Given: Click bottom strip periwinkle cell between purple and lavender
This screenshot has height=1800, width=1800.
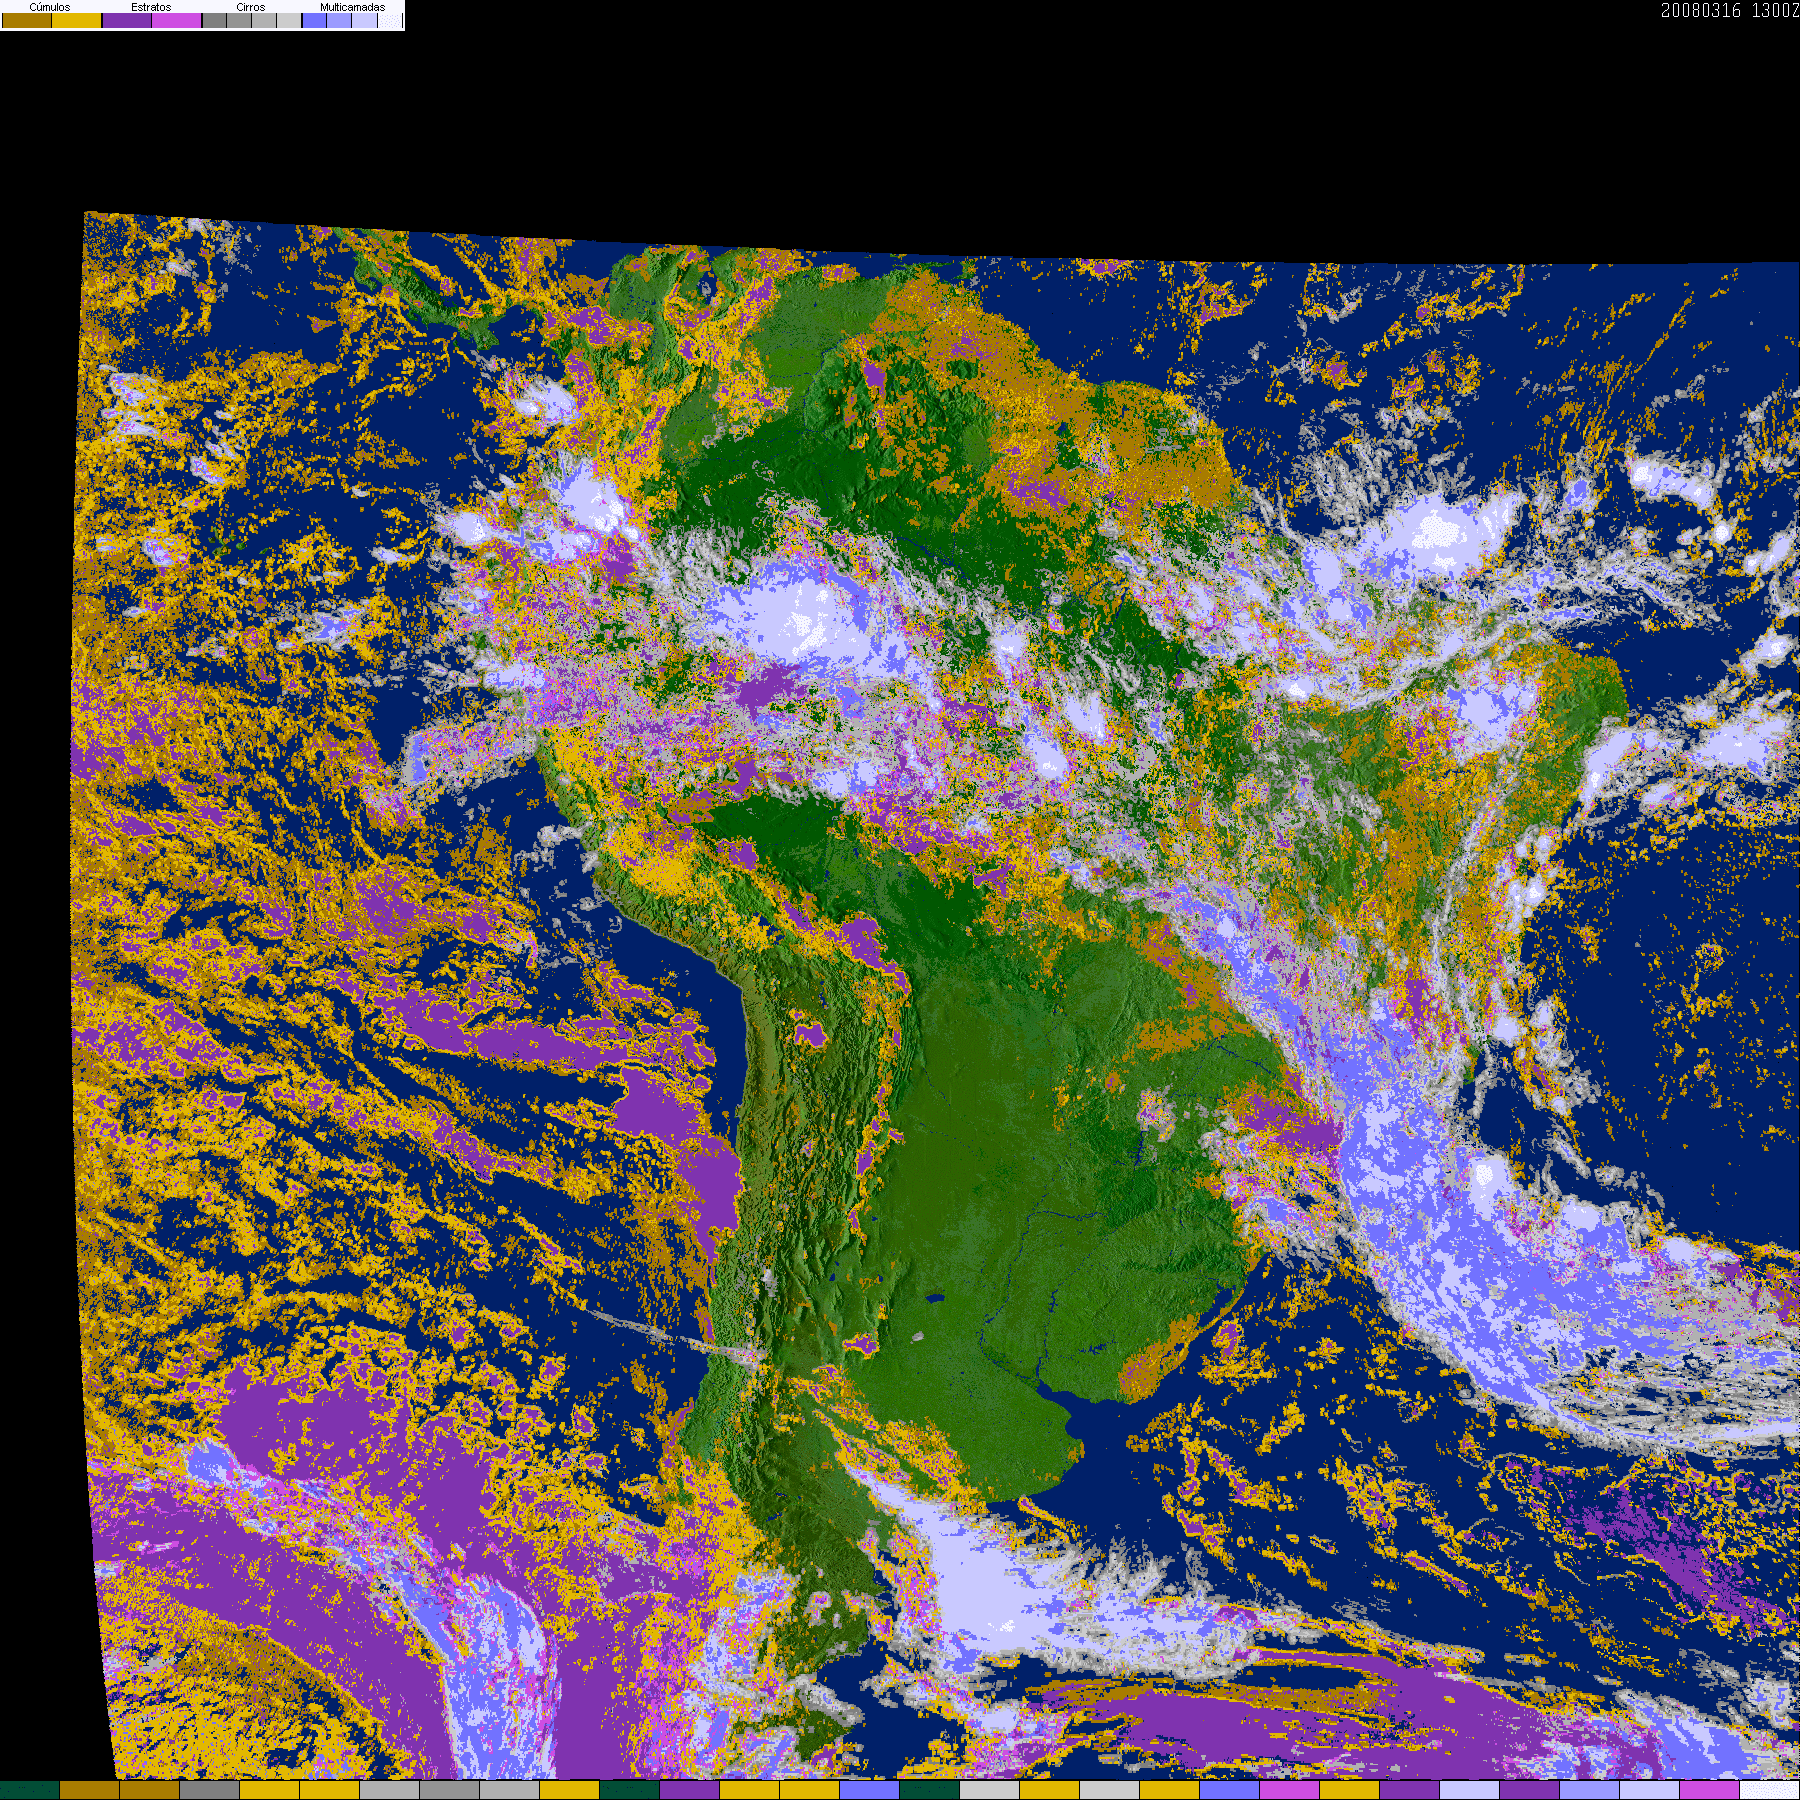Looking at the screenshot, I should click(x=1590, y=1790).
